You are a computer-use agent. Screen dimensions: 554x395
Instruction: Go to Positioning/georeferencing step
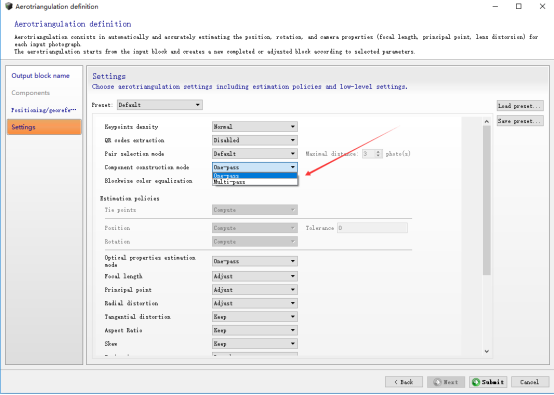tap(44, 110)
